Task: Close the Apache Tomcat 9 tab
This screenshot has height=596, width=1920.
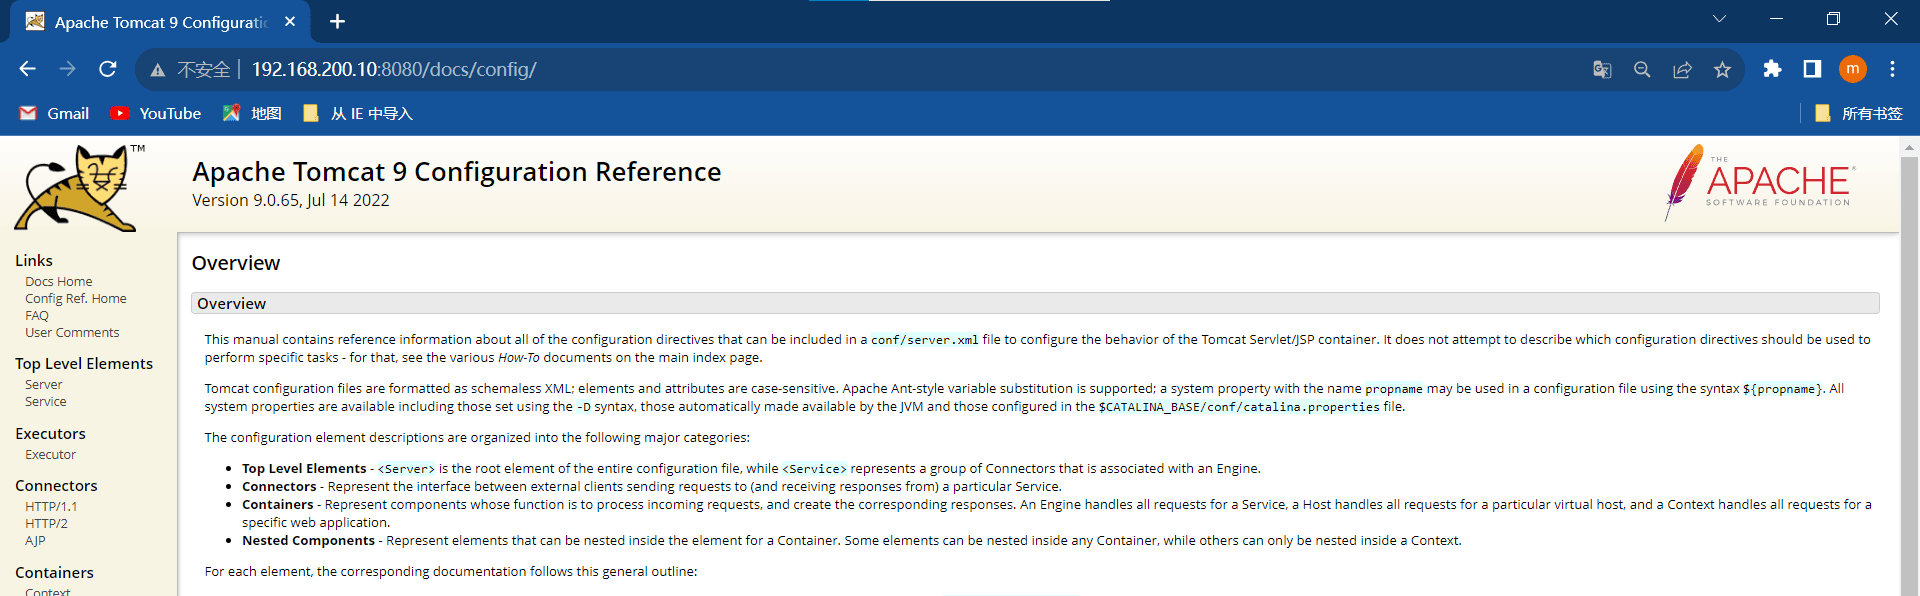Action: pyautogui.click(x=290, y=21)
